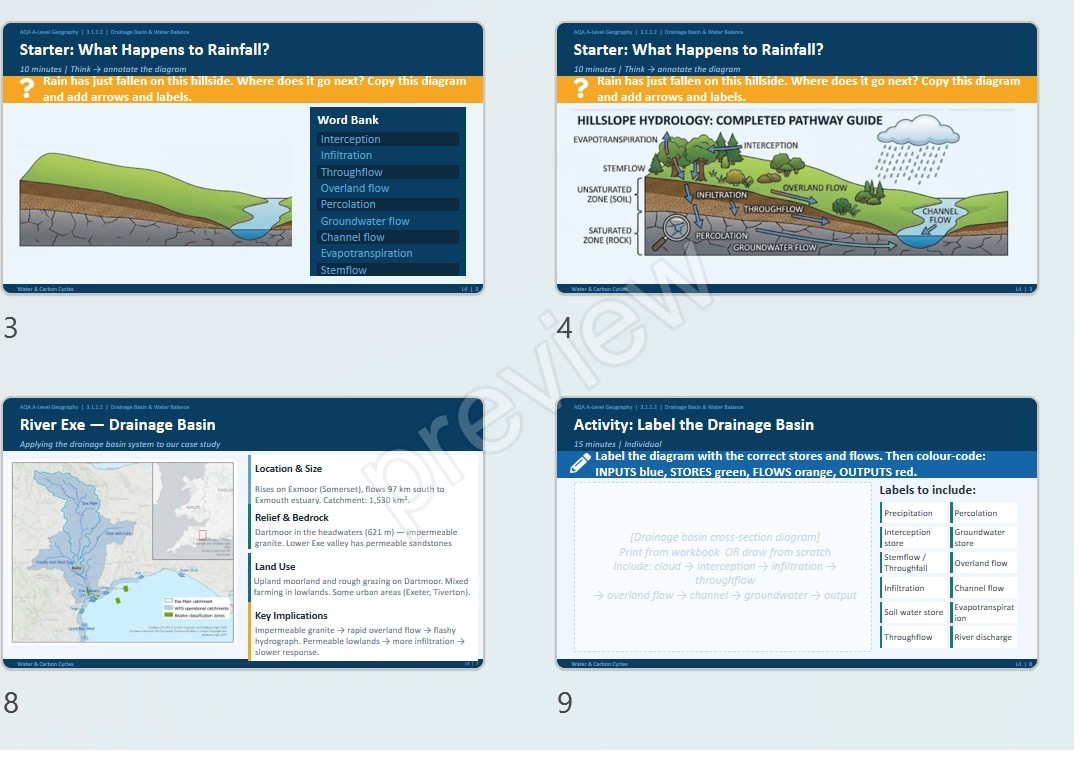
Task: Click the 'SATURATED ZONE (ROCK)' label
Action: 608,236
